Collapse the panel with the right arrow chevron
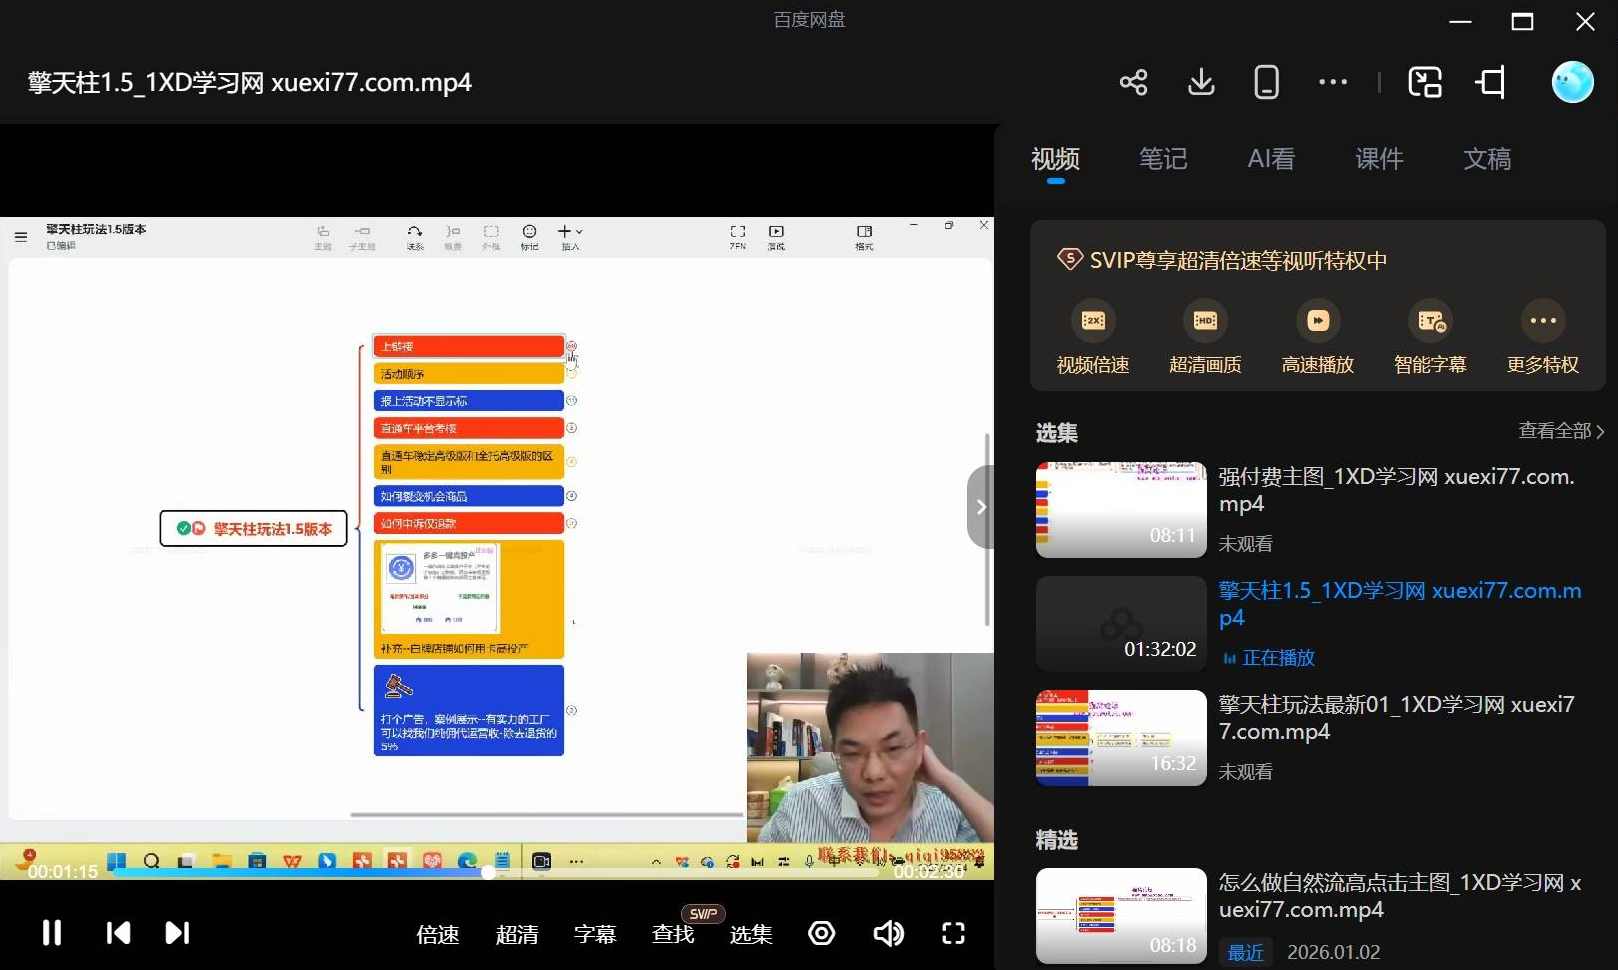Viewport: 1618px width, 970px height. coord(980,507)
